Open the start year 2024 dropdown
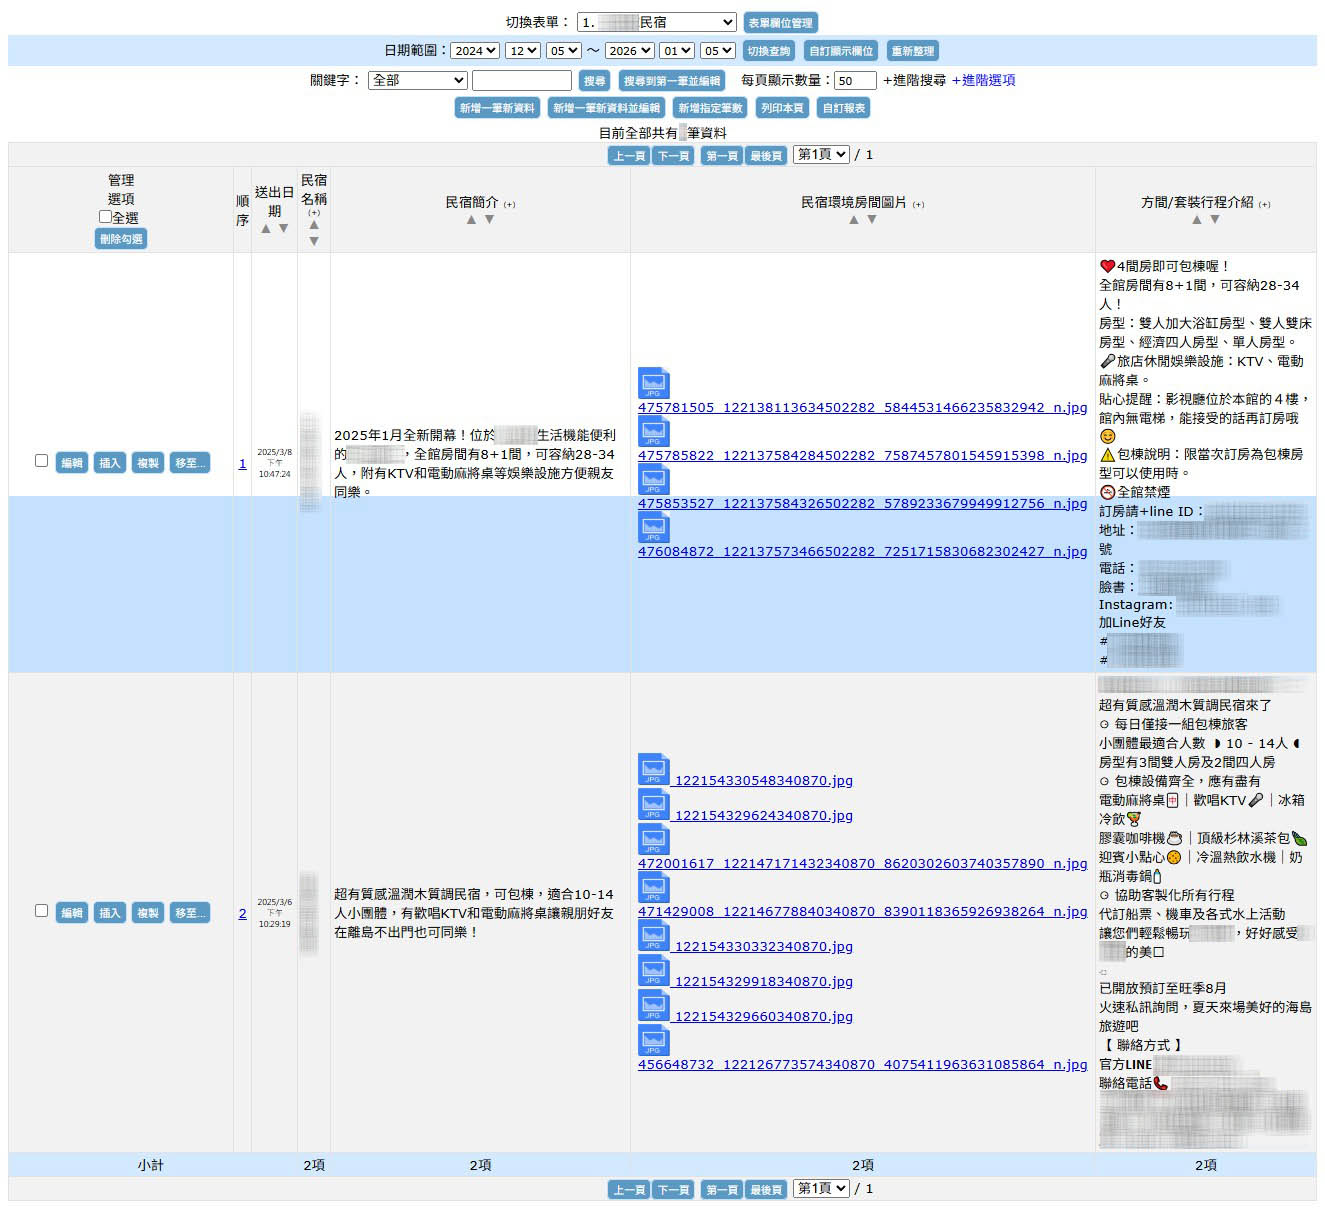 (x=475, y=51)
